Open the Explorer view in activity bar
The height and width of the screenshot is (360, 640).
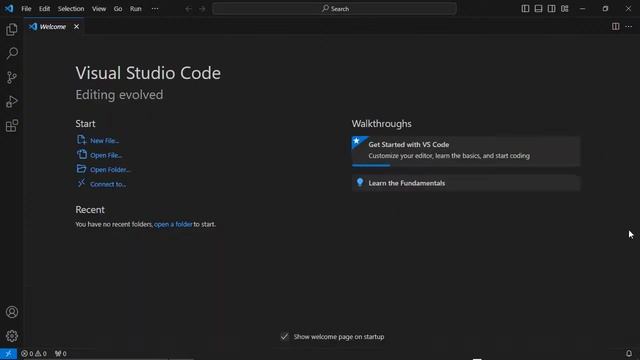[x=12, y=29]
